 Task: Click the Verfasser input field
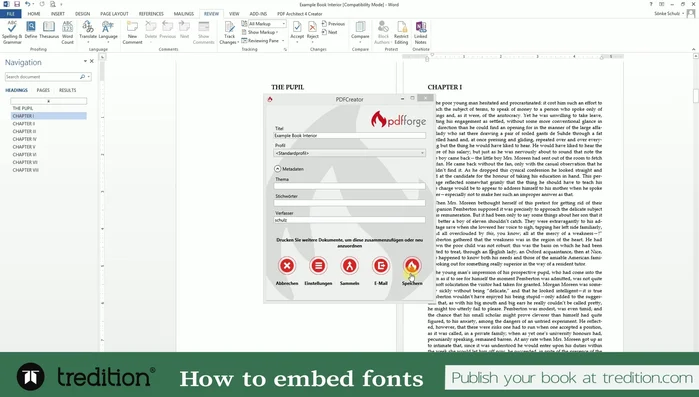coord(350,220)
